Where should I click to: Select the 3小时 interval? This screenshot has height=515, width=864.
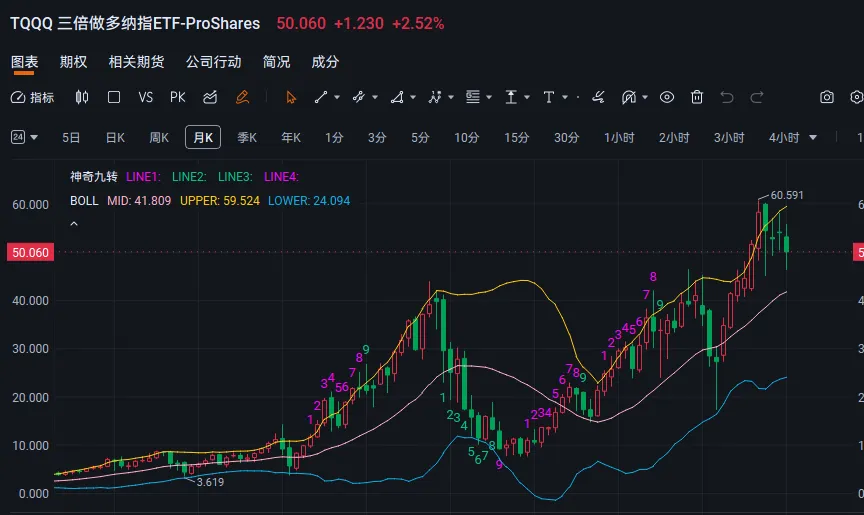(729, 138)
